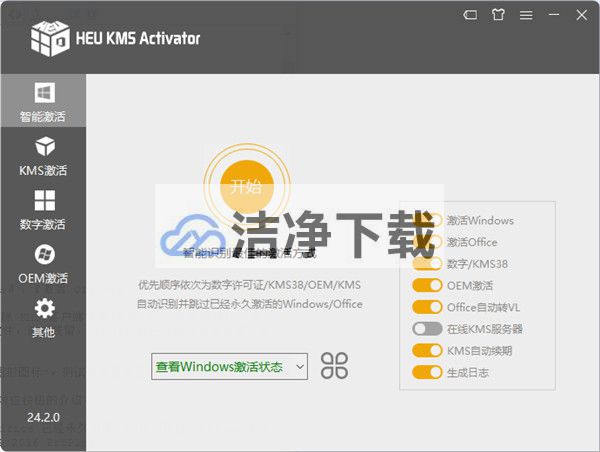Image resolution: width=600 pixels, height=452 pixels.
Task: Click the tag icon in title bar
Action: (470, 15)
